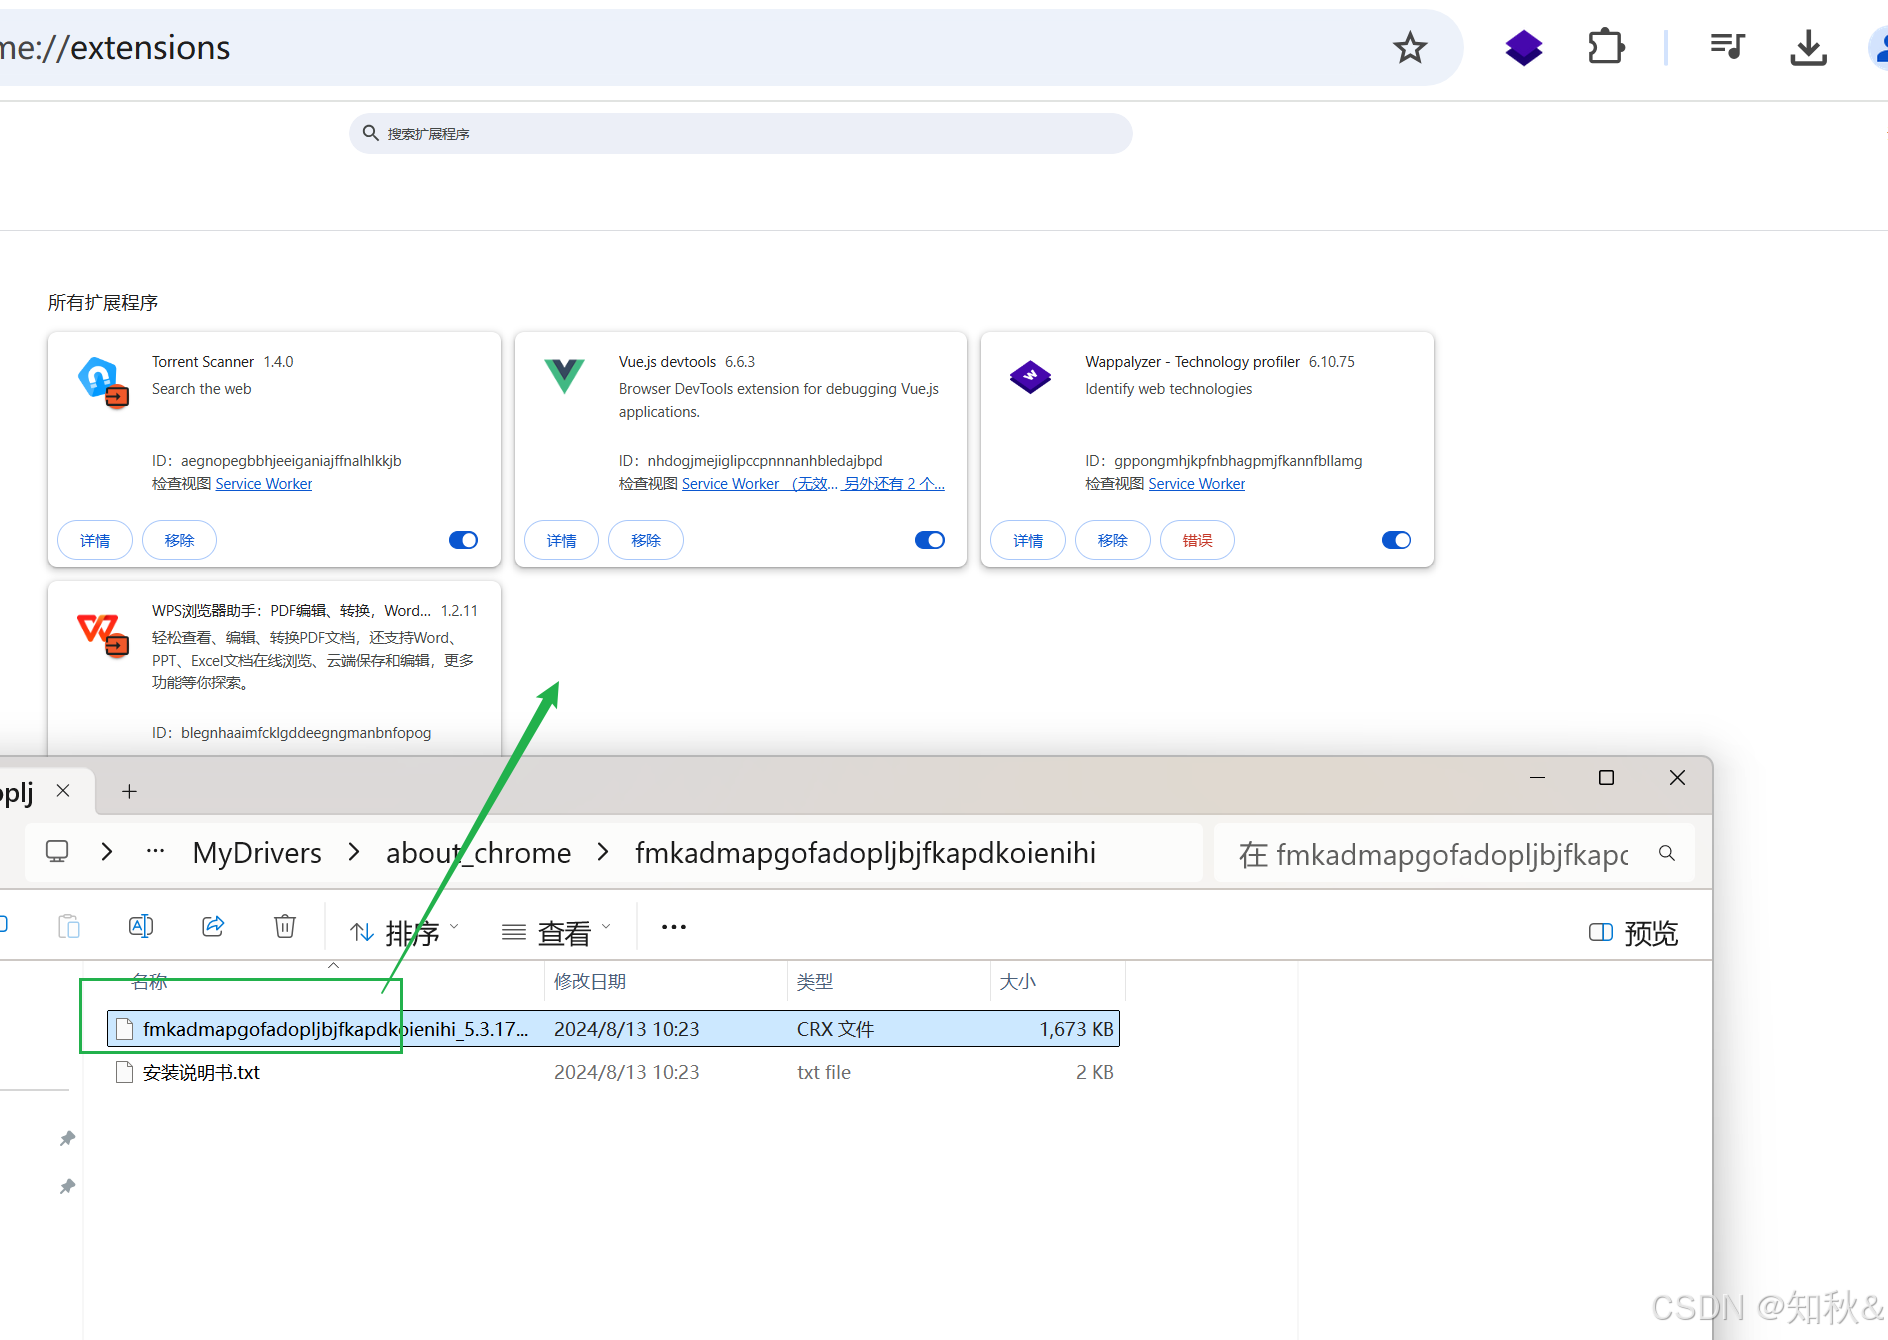1888x1340 pixels.
Task: Click the Vue.js devtools logo
Action: [x=564, y=375]
